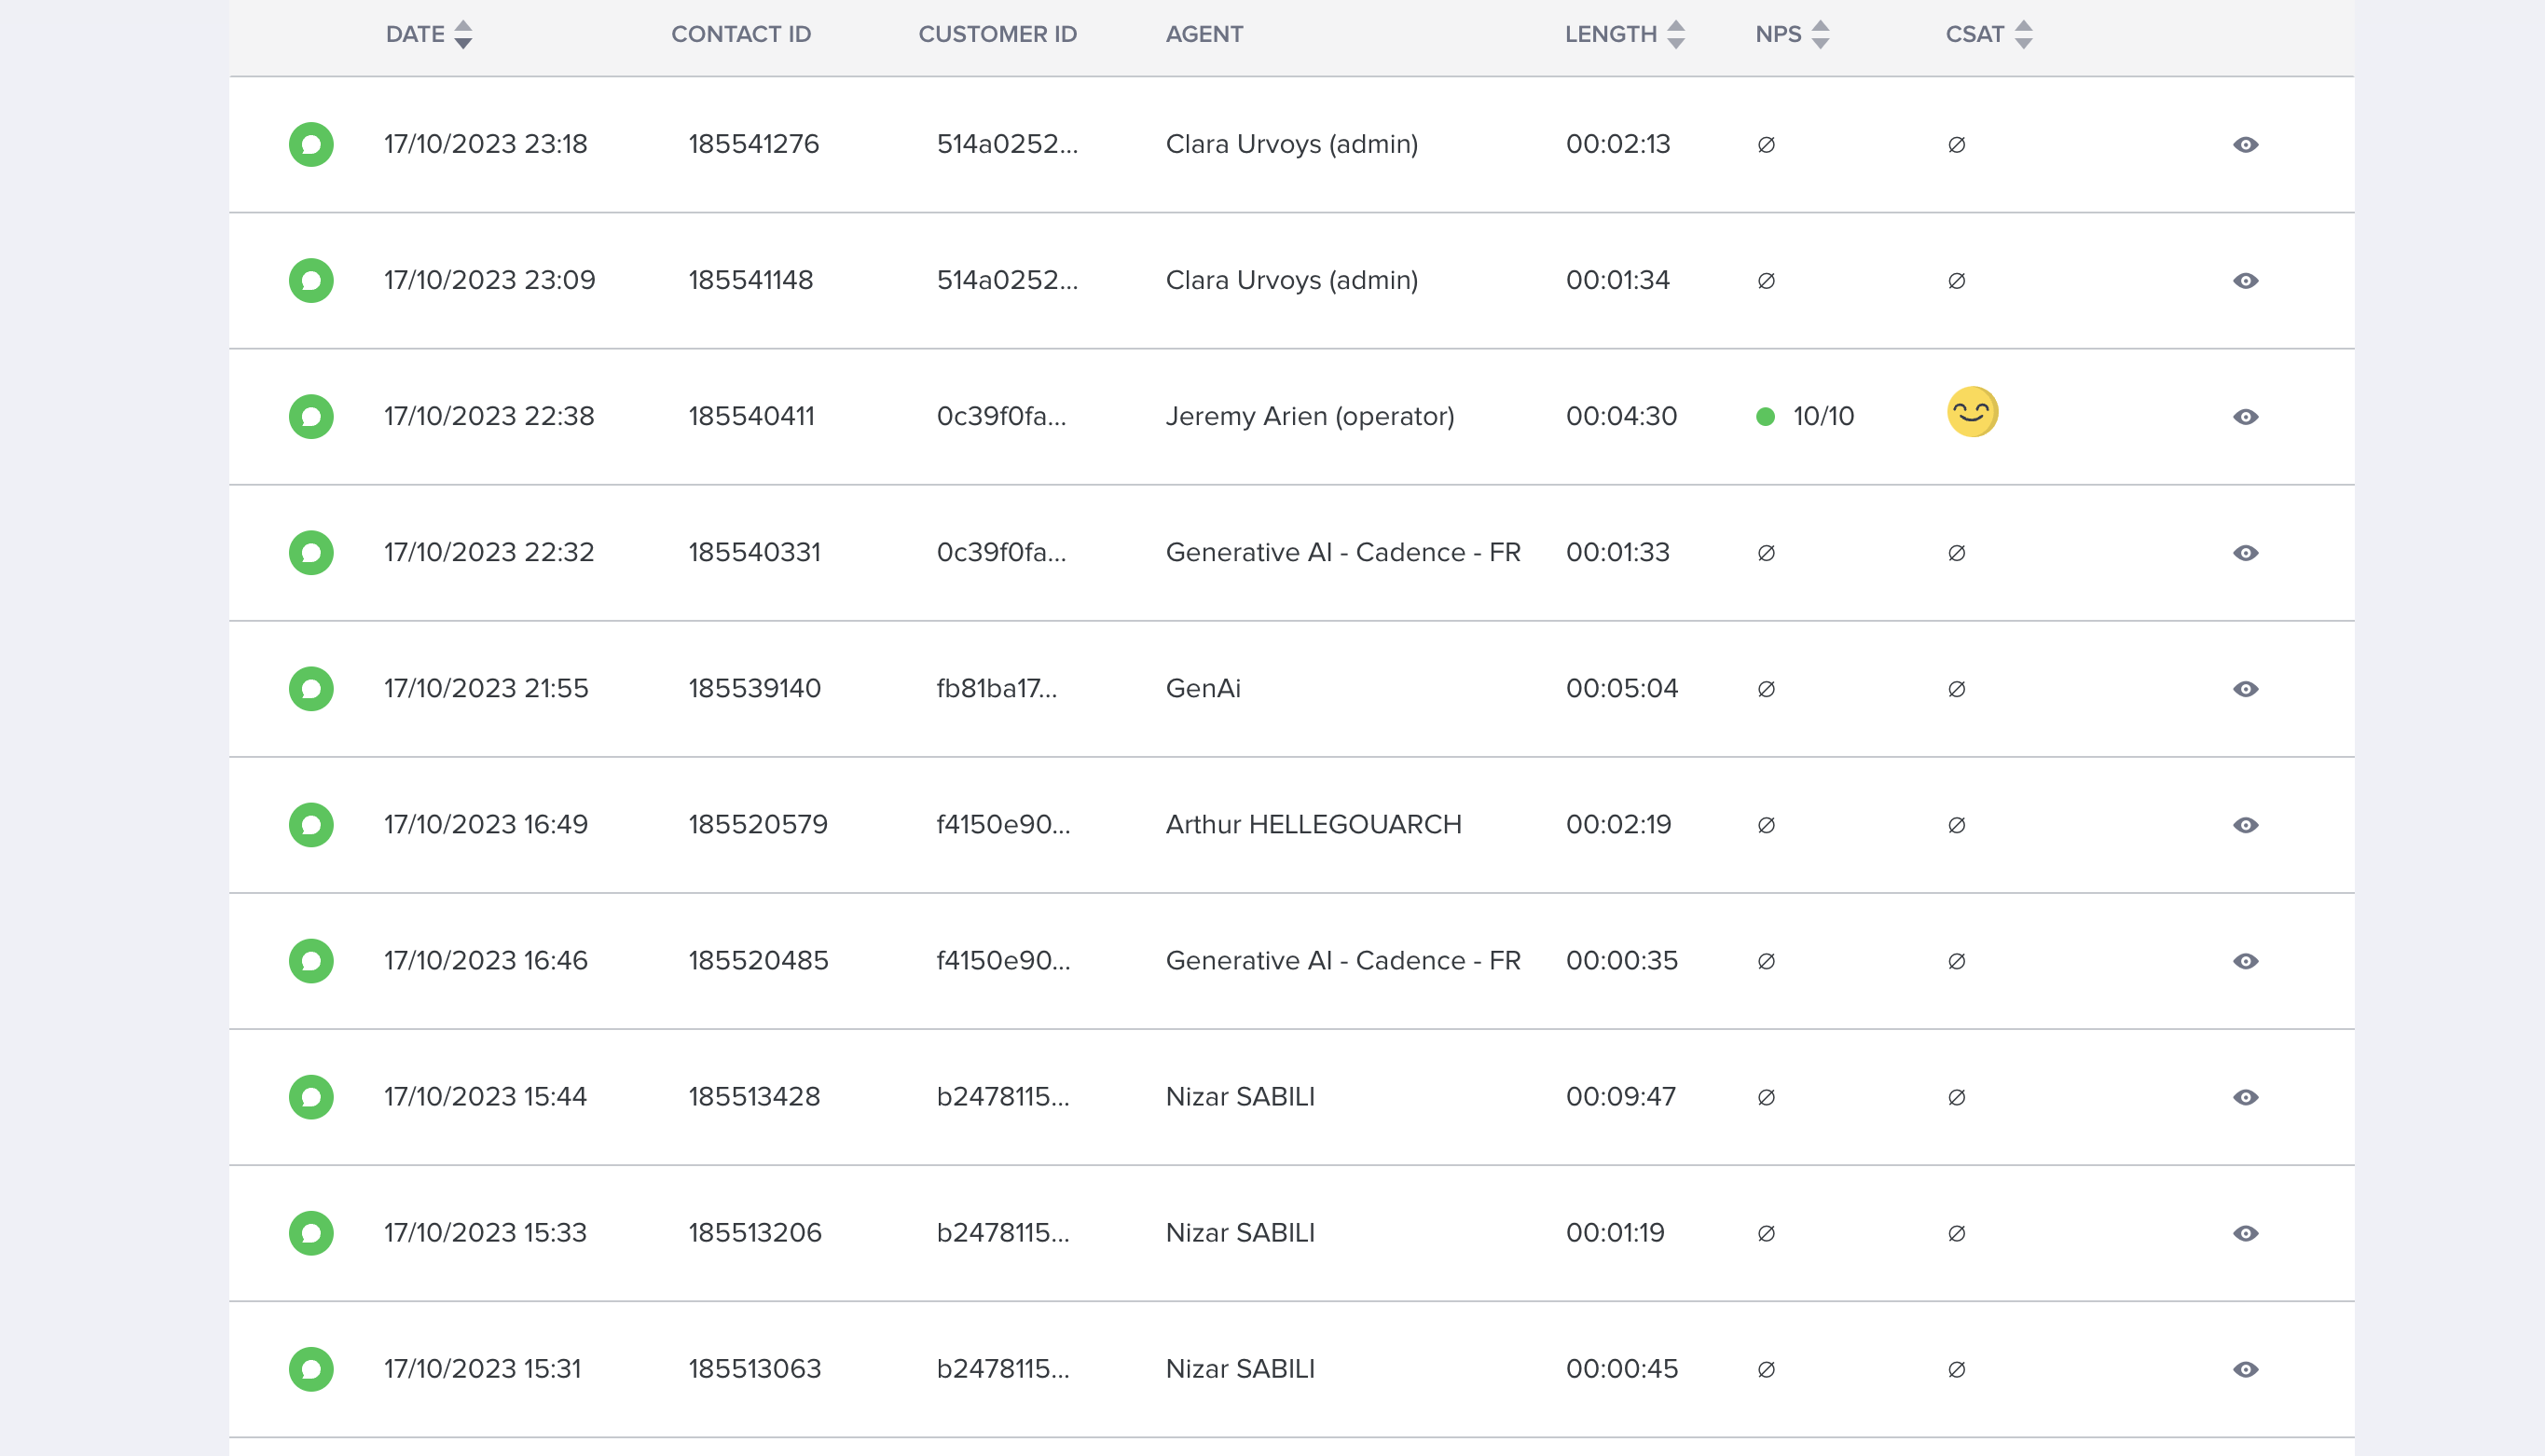Open eye icon for Jeremy Arien row

[x=2245, y=416]
